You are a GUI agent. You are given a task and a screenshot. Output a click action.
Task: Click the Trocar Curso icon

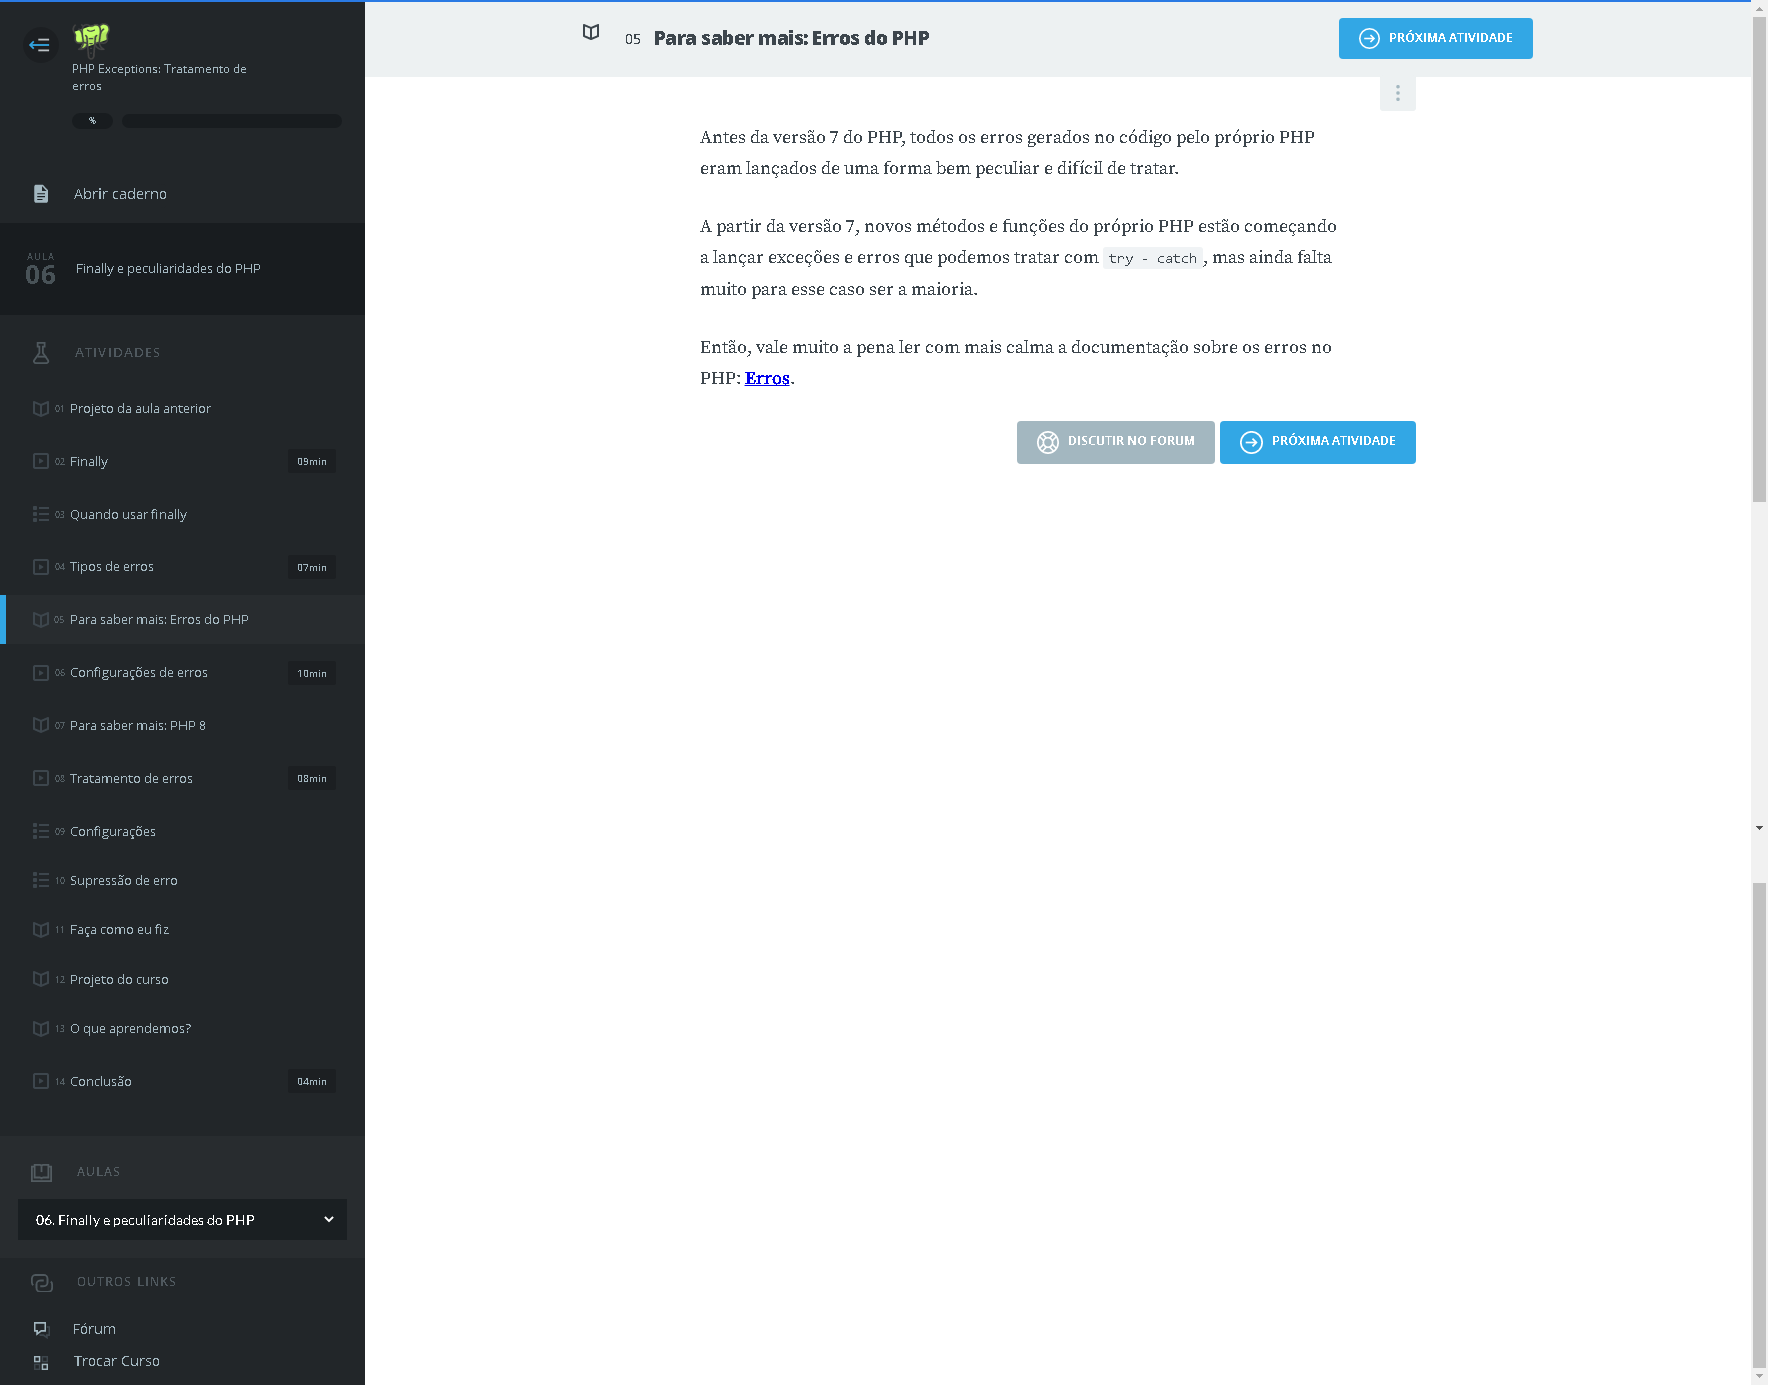[41, 1362]
